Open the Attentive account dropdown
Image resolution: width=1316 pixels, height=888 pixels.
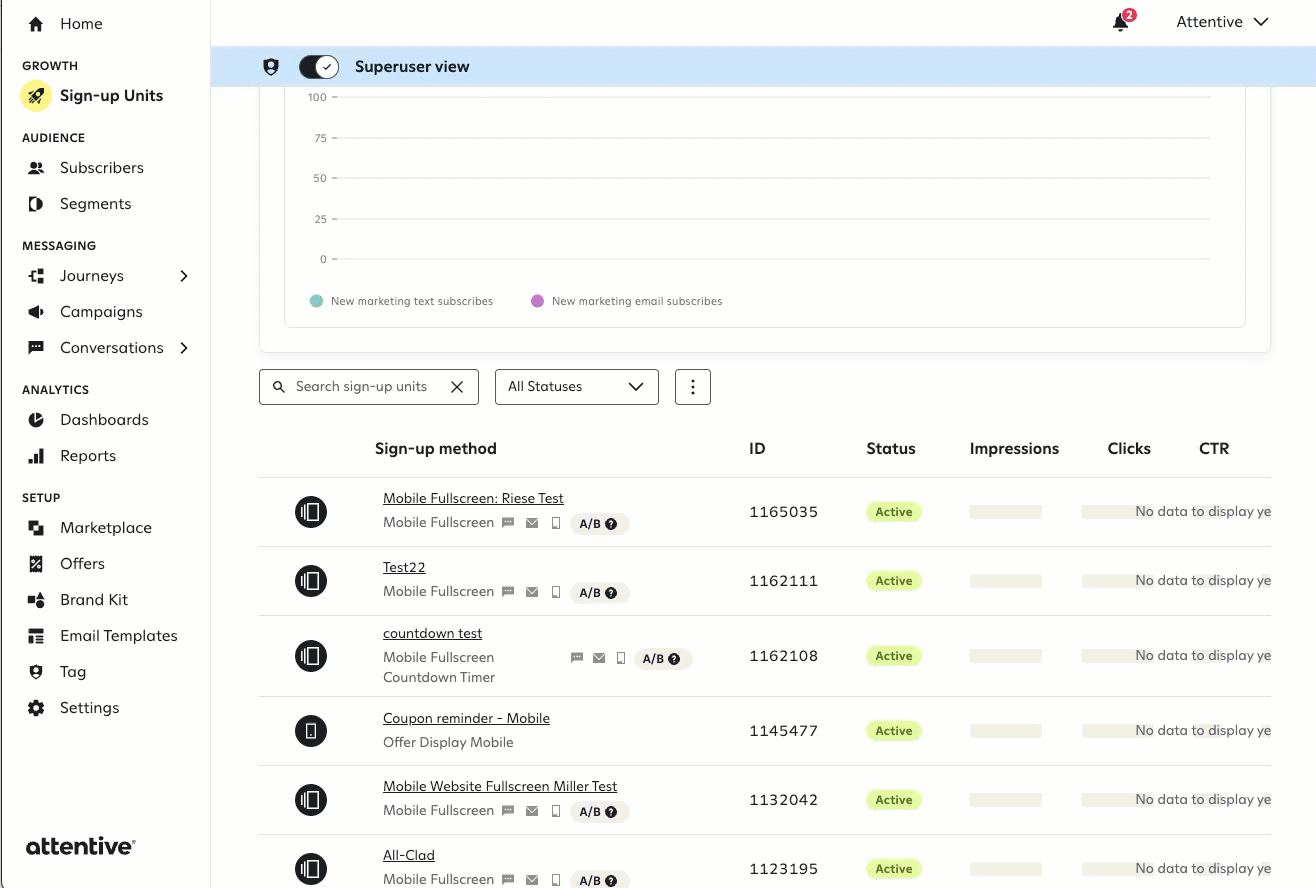[x=1222, y=22]
